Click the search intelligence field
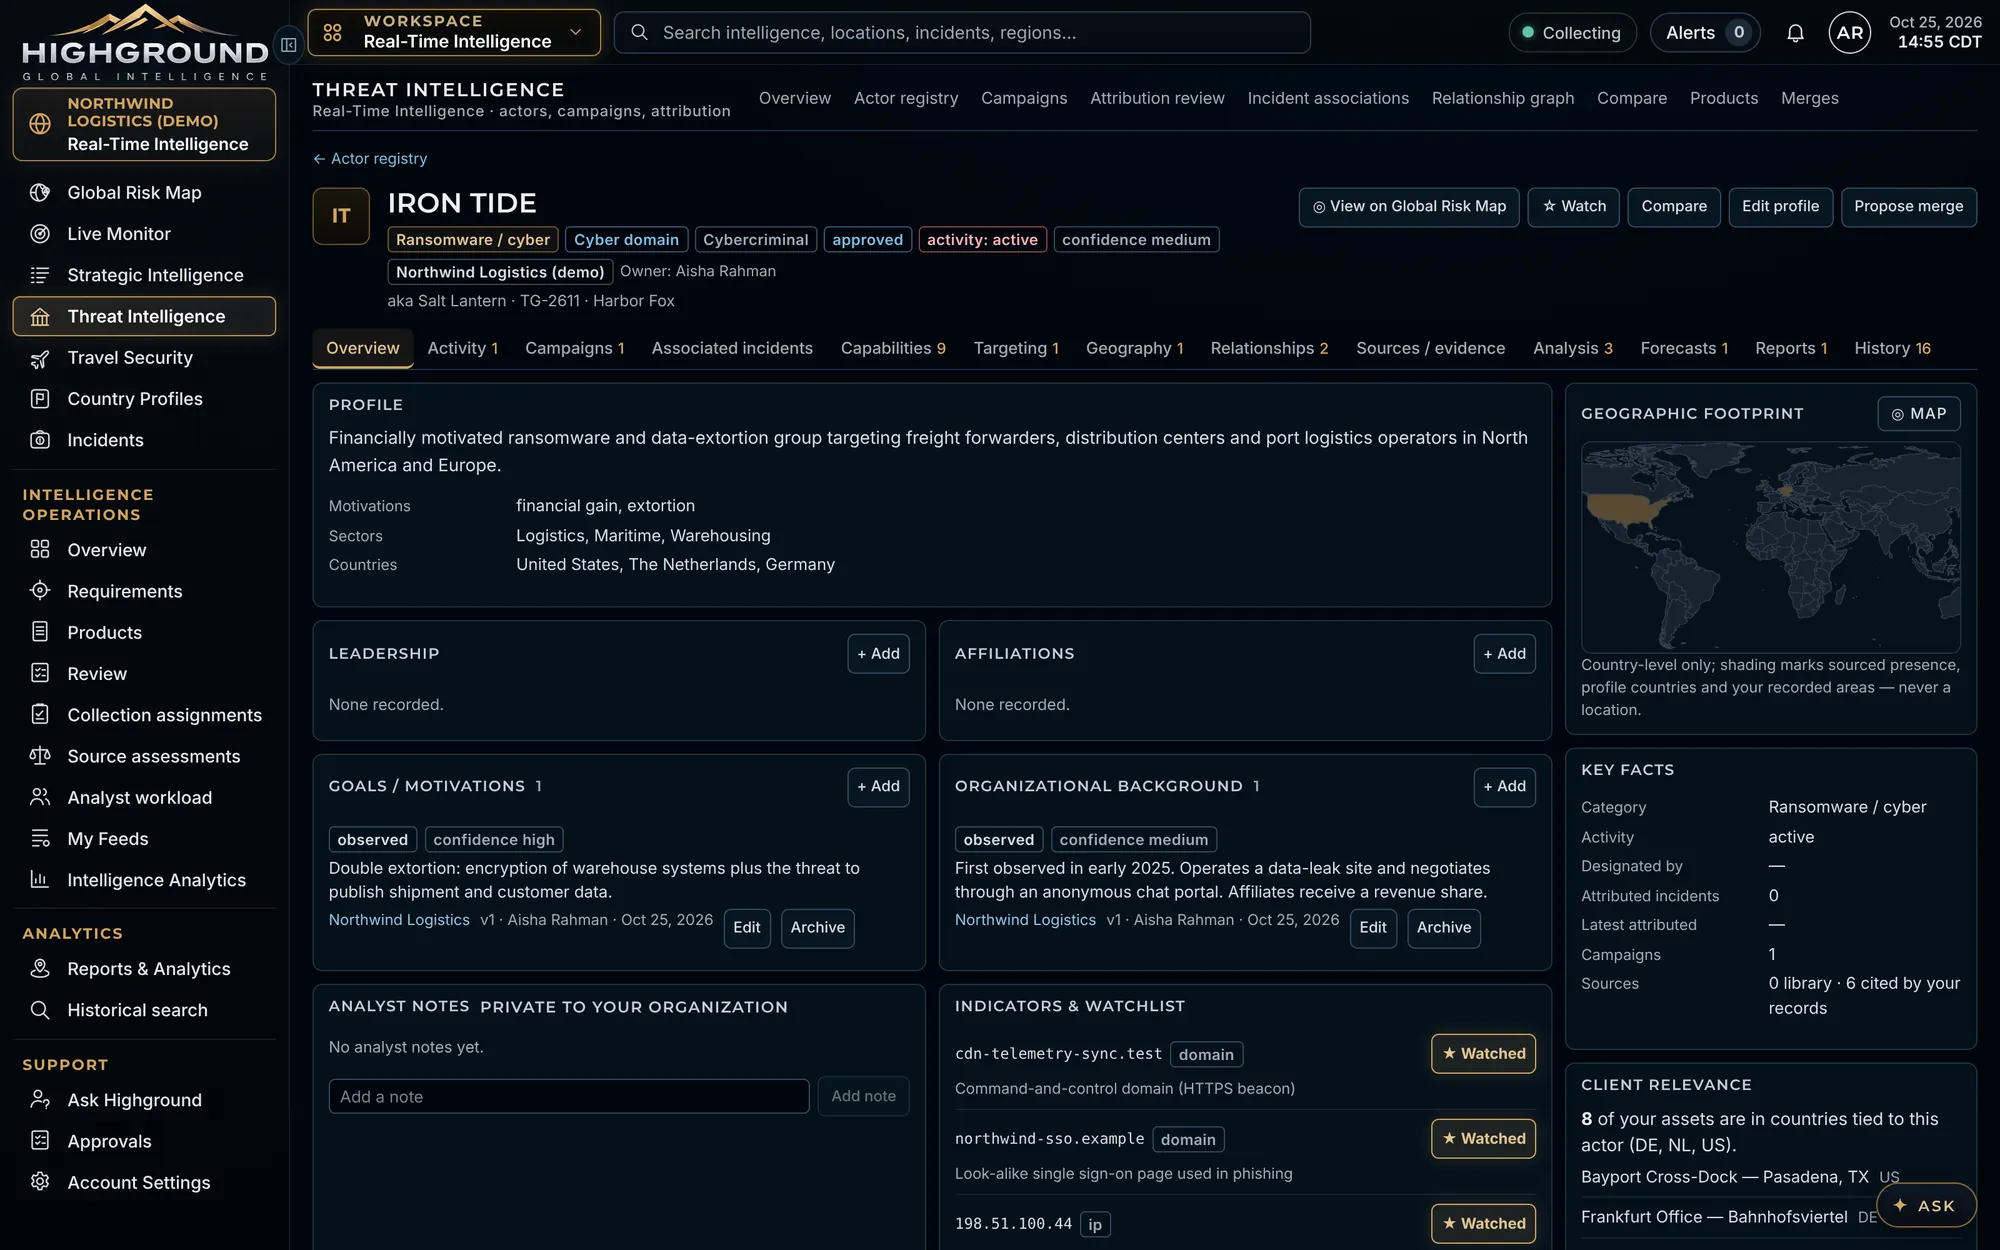 coord(962,33)
